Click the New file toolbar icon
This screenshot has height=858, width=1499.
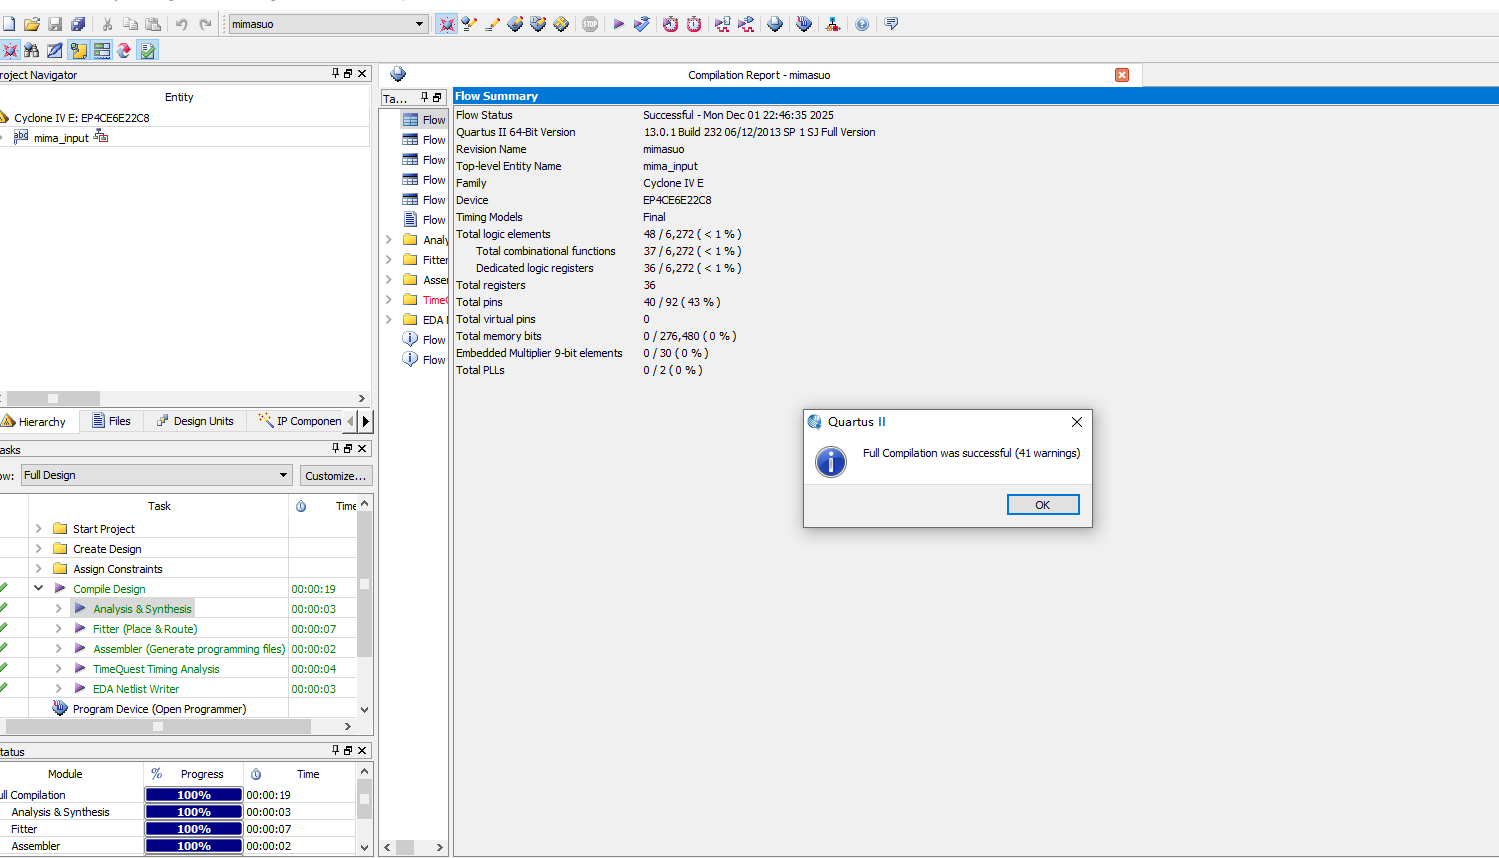[8, 24]
